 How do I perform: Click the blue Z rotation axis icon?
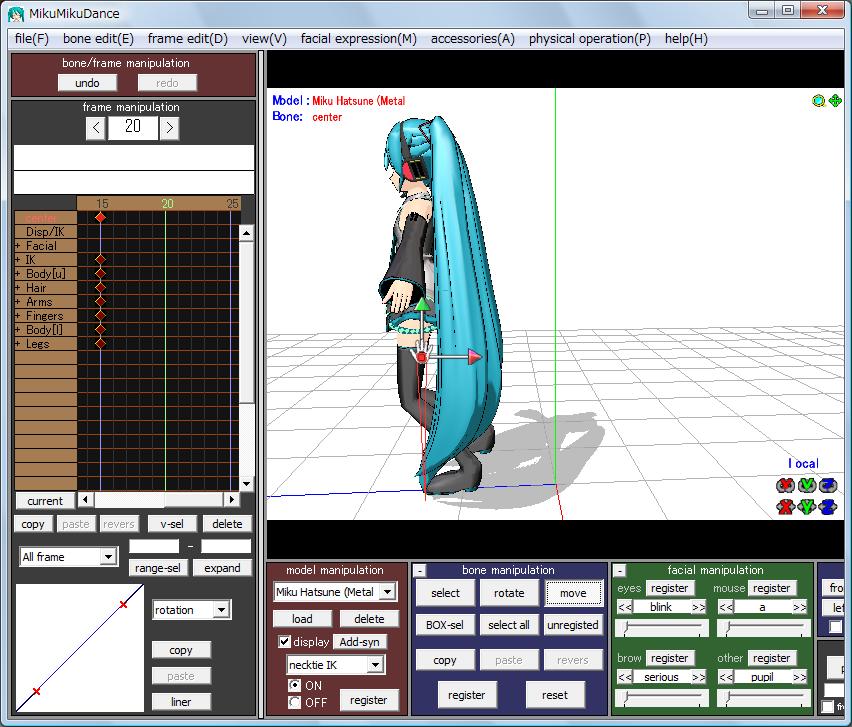click(828, 485)
